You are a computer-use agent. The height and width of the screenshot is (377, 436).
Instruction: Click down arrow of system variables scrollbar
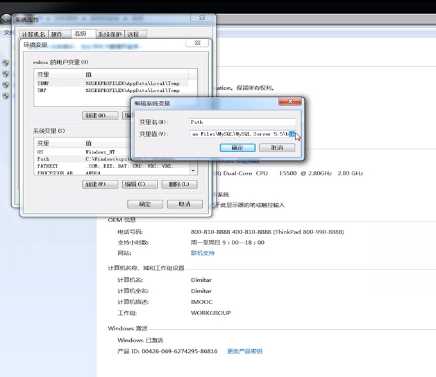(193, 171)
